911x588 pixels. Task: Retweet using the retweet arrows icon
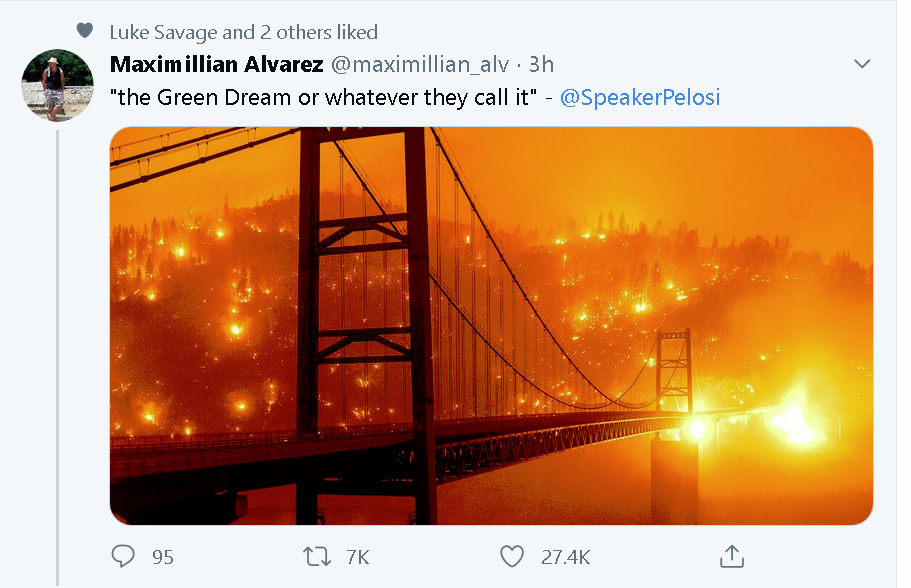(x=317, y=557)
